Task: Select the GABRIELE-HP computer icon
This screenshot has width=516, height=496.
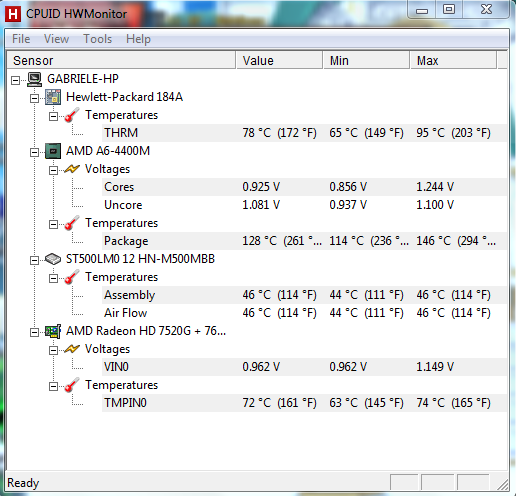Action: (35, 79)
